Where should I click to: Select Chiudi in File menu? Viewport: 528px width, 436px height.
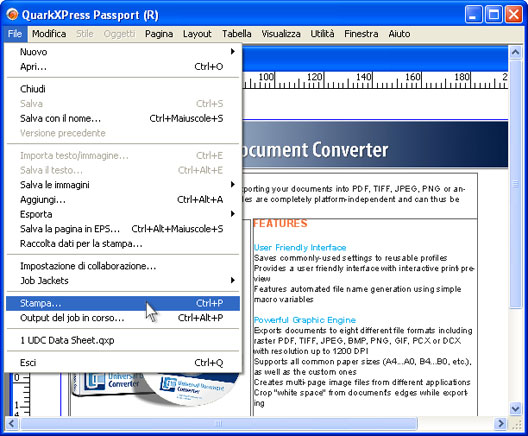pos(123,89)
